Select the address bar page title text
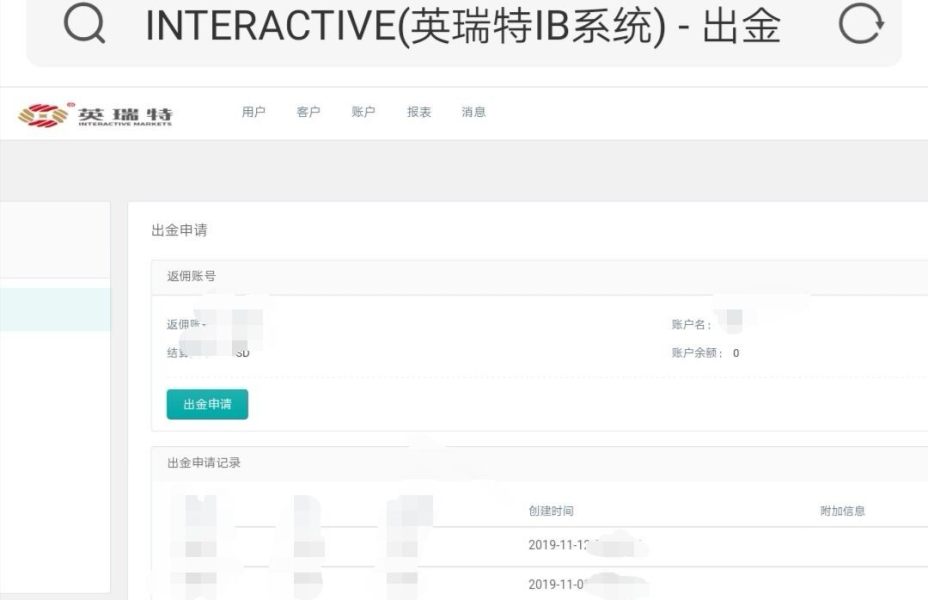 (x=463, y=26)
